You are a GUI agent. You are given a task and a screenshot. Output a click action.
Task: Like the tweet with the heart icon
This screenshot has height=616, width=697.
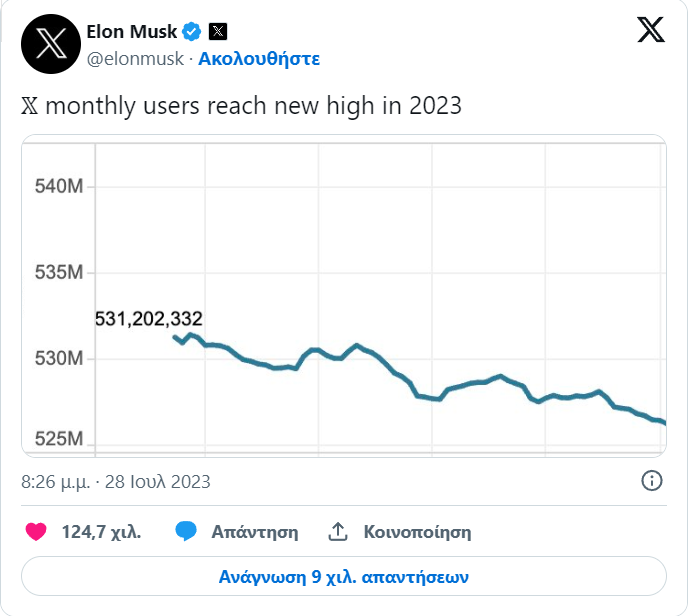[36, 531]
